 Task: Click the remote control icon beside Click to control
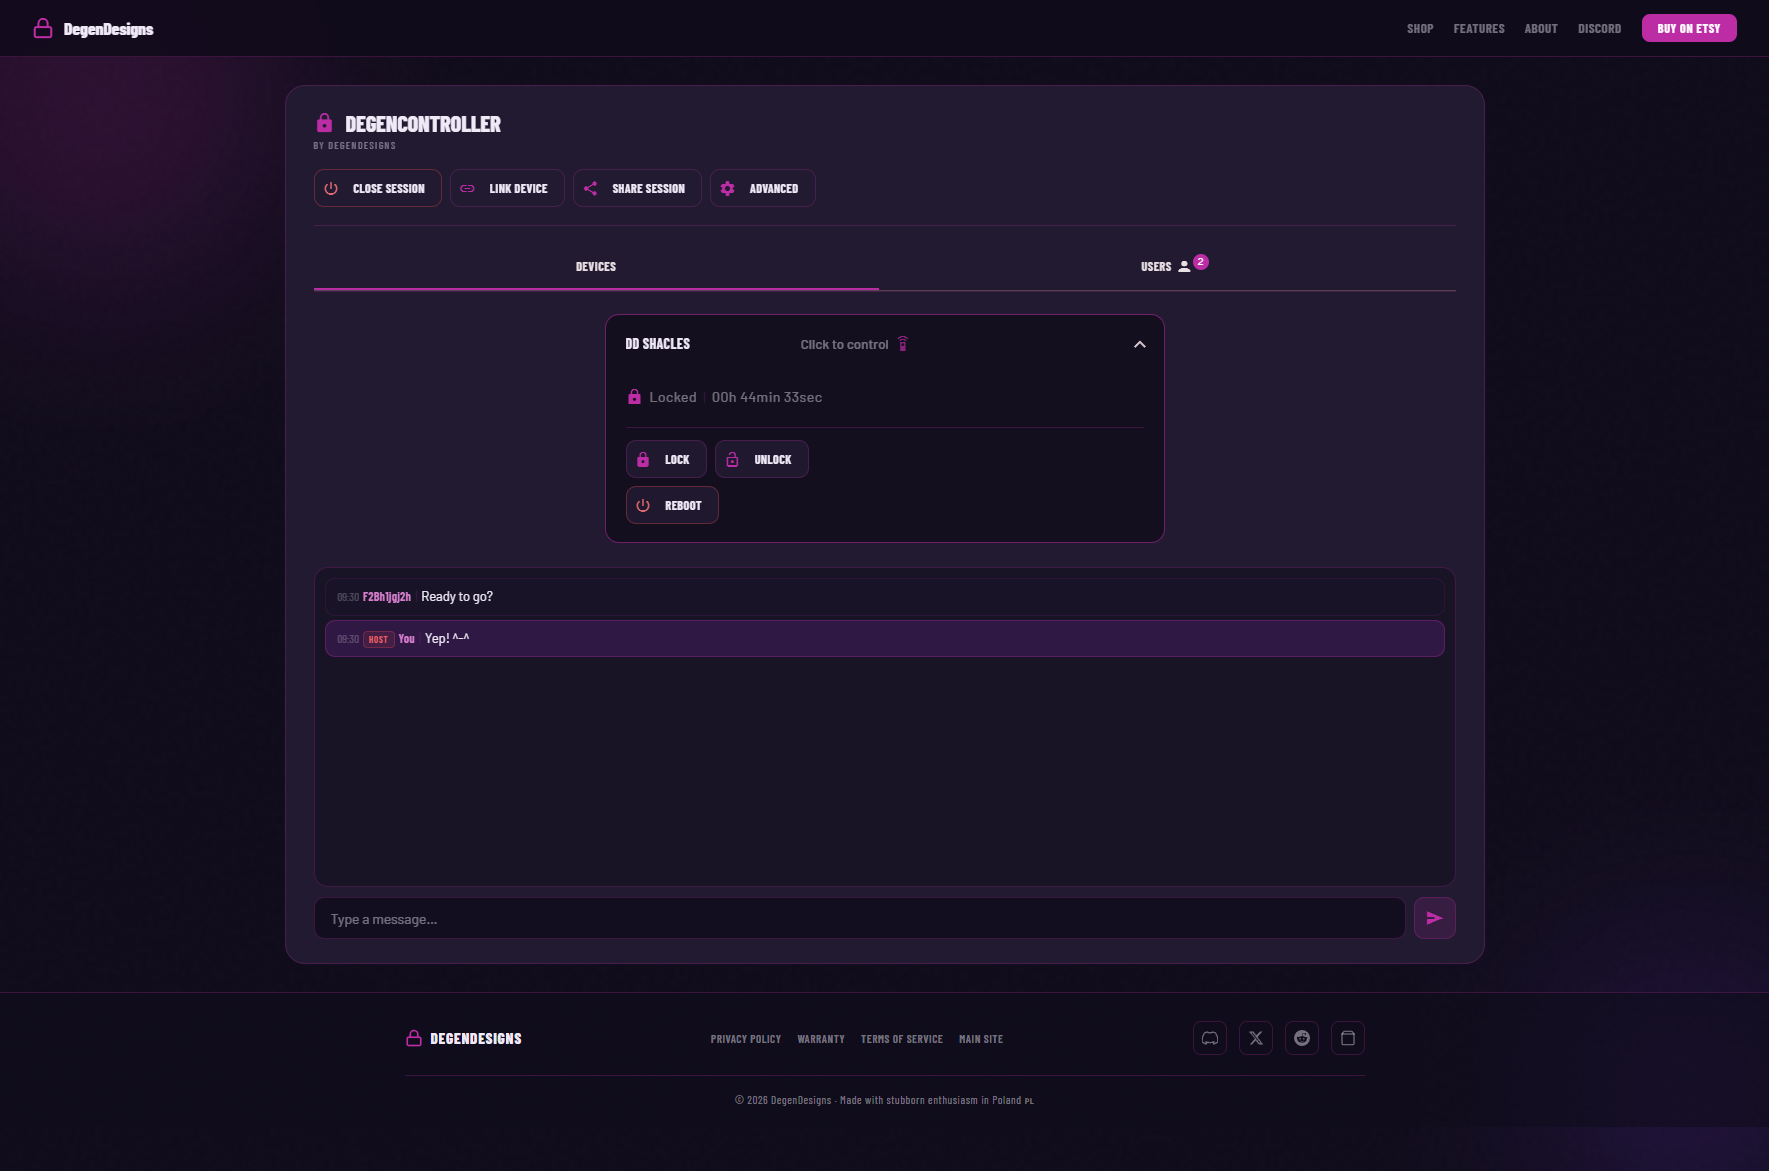pyautogui.click(x=903, y=344)
